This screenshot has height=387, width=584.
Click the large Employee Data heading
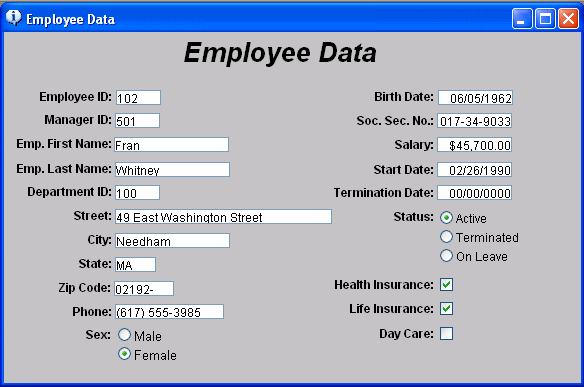(x=280, y=53)
